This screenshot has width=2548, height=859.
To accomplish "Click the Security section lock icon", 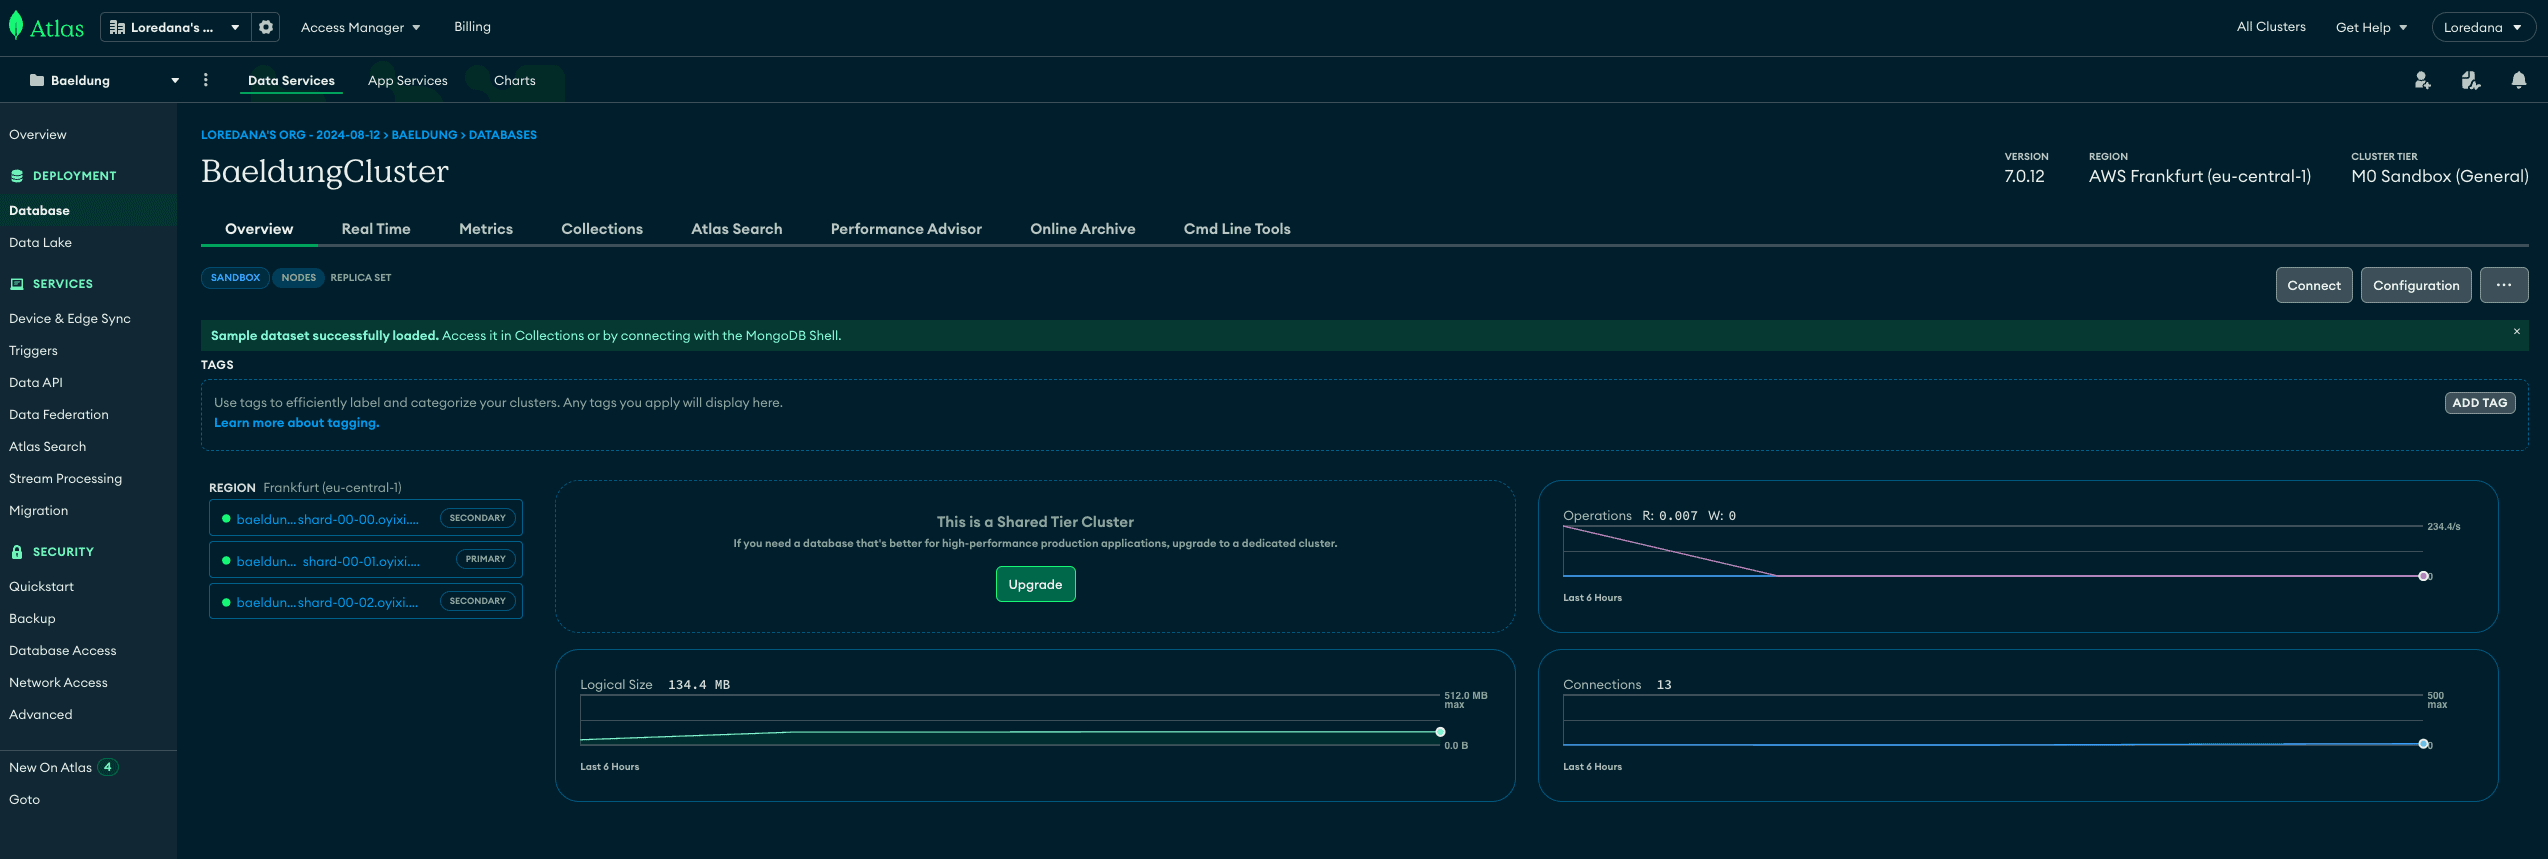I will pyautogui.click(x=17, y=552).
